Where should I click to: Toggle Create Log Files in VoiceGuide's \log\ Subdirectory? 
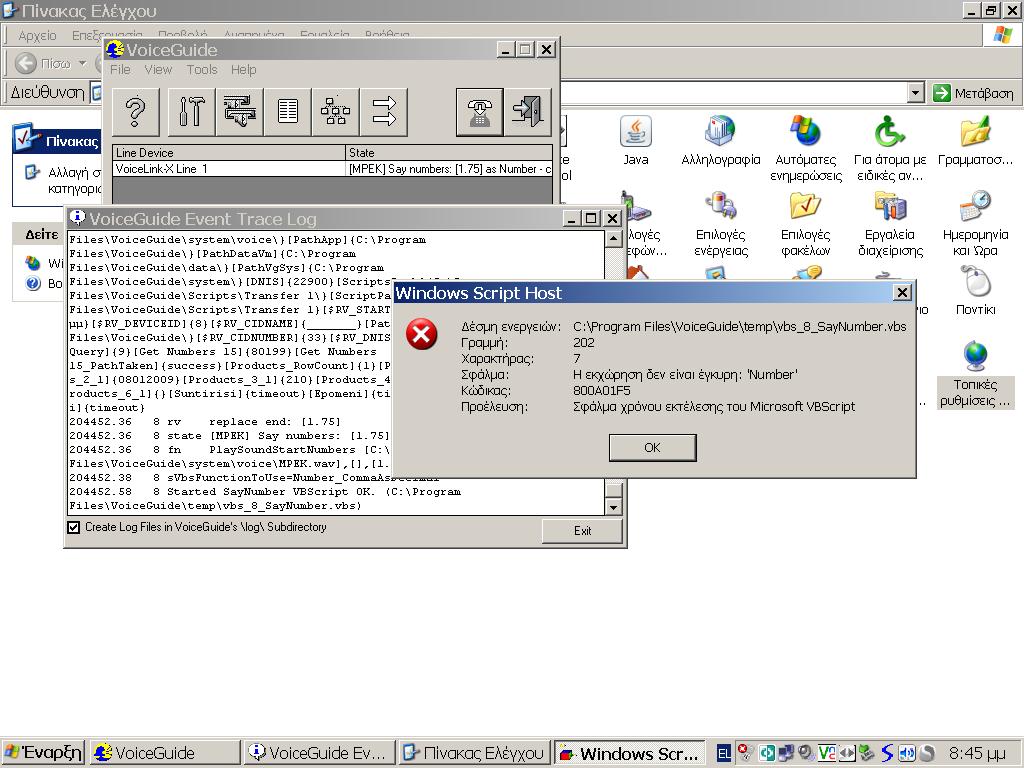pos(74,527)
